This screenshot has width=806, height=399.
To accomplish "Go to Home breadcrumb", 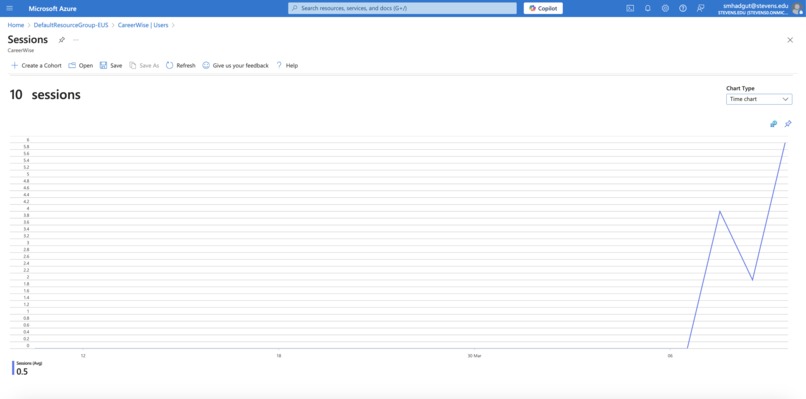I will 15,25.
